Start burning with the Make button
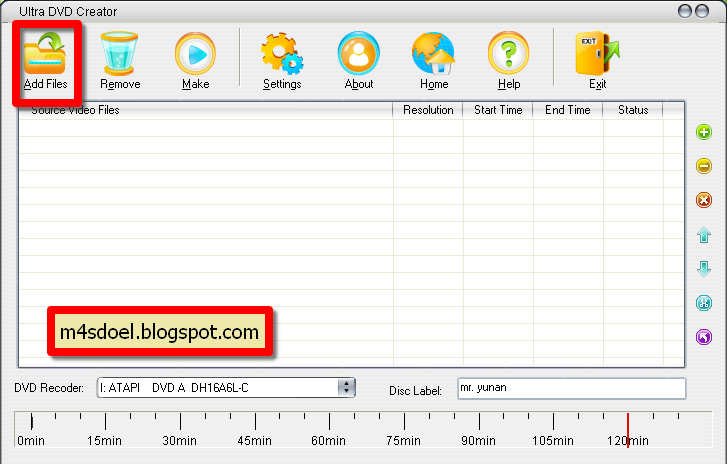 (195, 54)
